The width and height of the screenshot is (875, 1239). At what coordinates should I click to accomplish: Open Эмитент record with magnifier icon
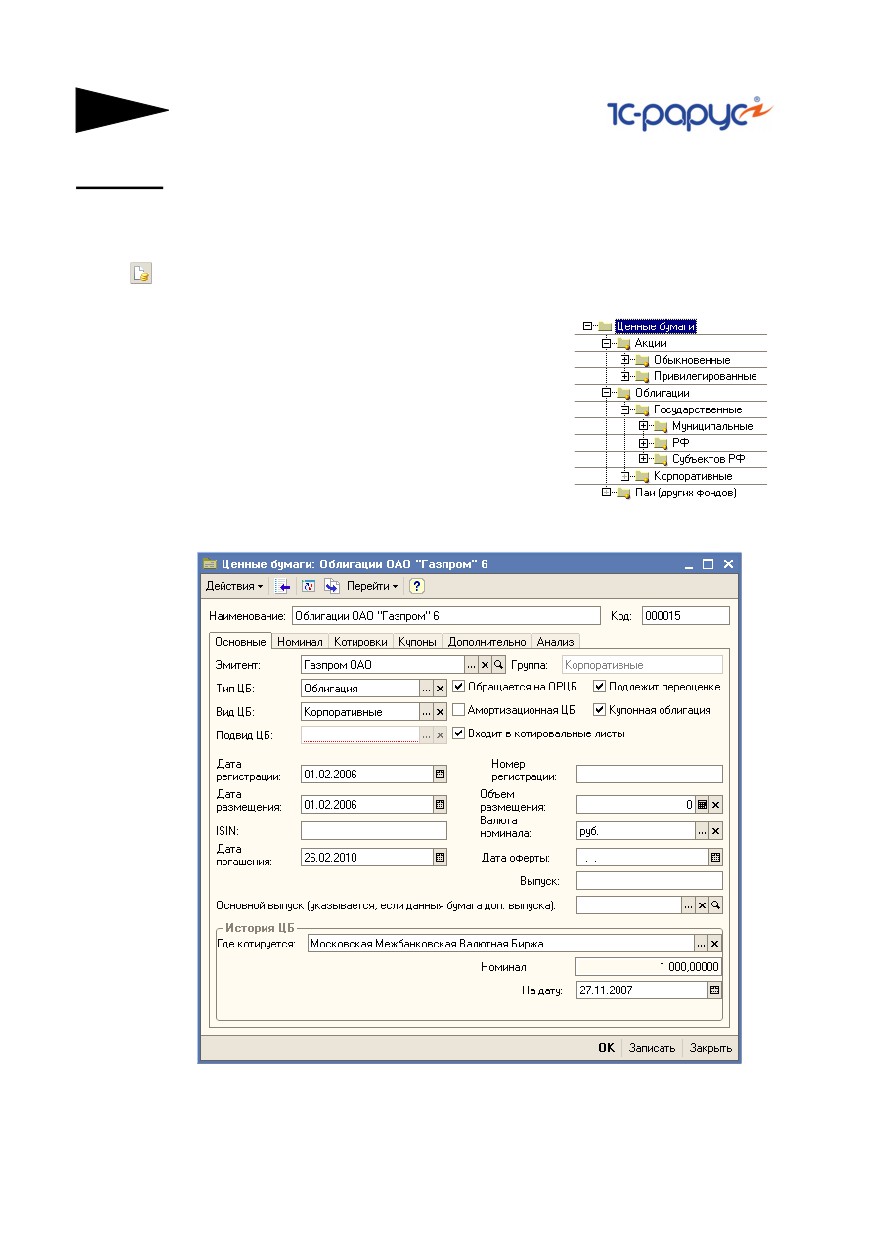point(498,664)
